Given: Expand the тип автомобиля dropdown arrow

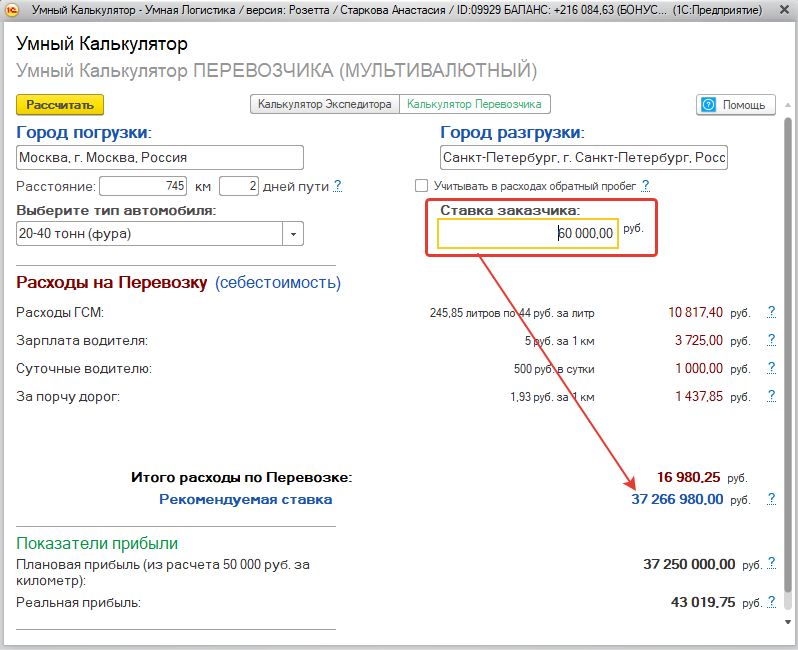Looking at the screenshot, I should coord(293,234).
